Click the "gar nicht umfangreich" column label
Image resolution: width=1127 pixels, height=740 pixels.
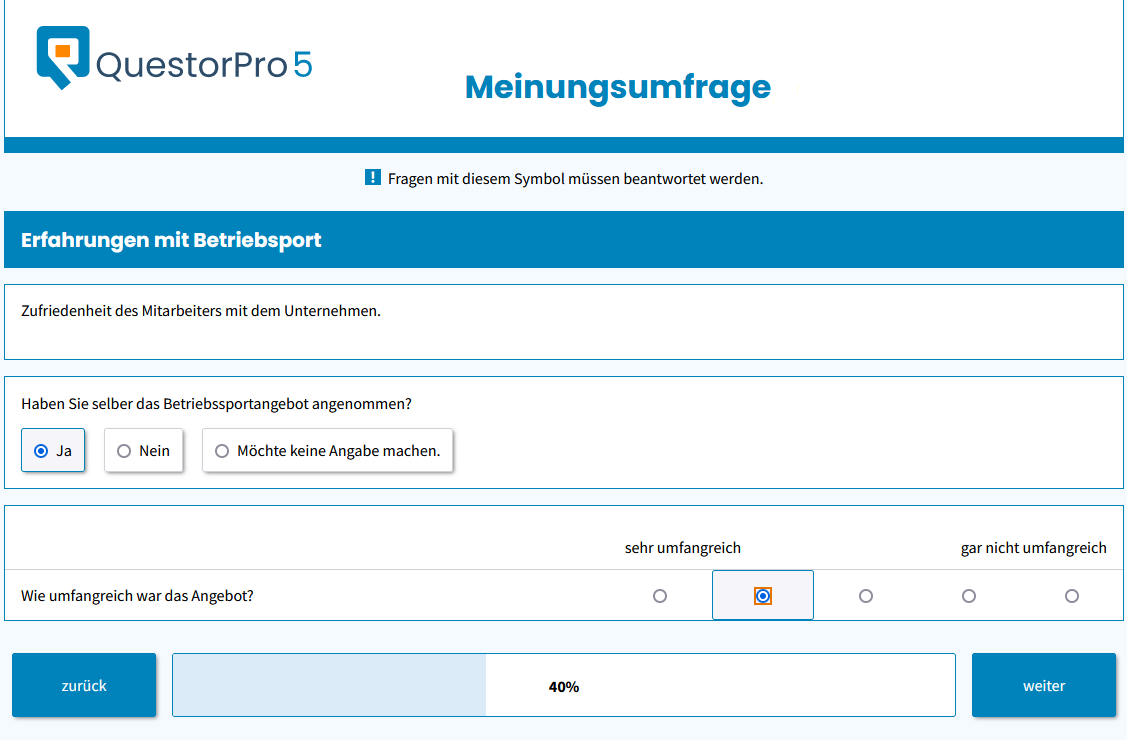tap(1033, 548)
